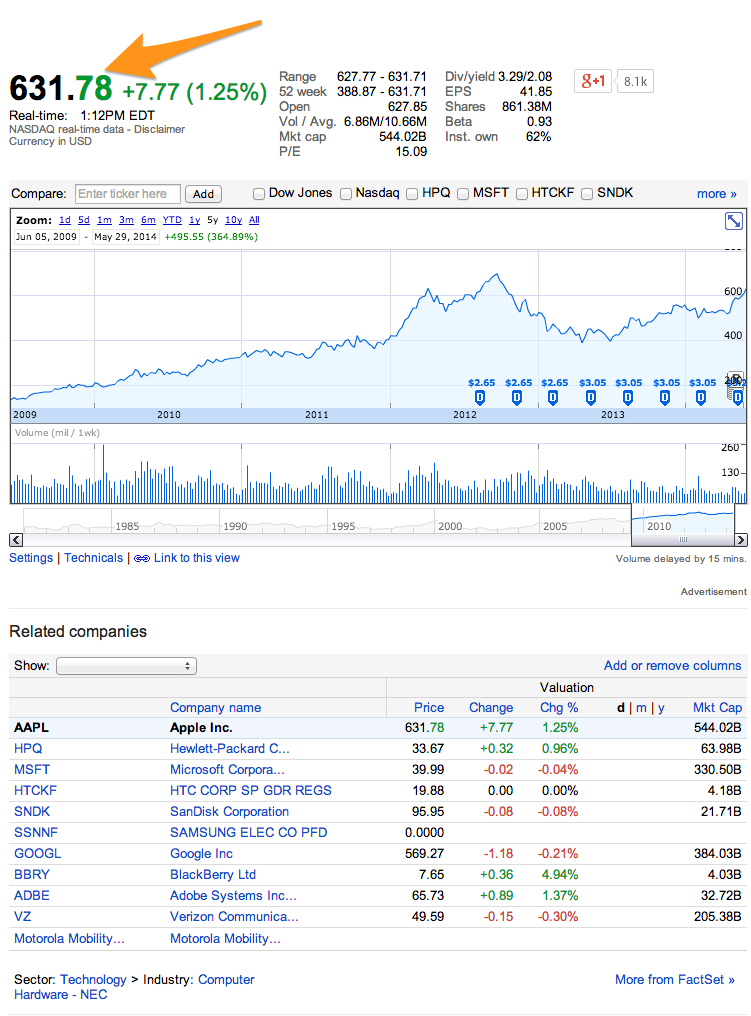Open SAMSUNG ELEC CO PFD link

pos(248,832)
